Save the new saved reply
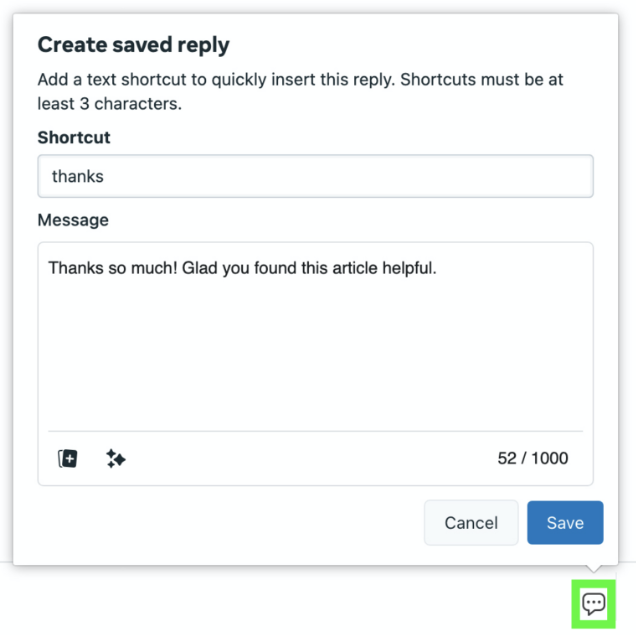The width and height of the screenshot is (636, 635). click(565, 523)
